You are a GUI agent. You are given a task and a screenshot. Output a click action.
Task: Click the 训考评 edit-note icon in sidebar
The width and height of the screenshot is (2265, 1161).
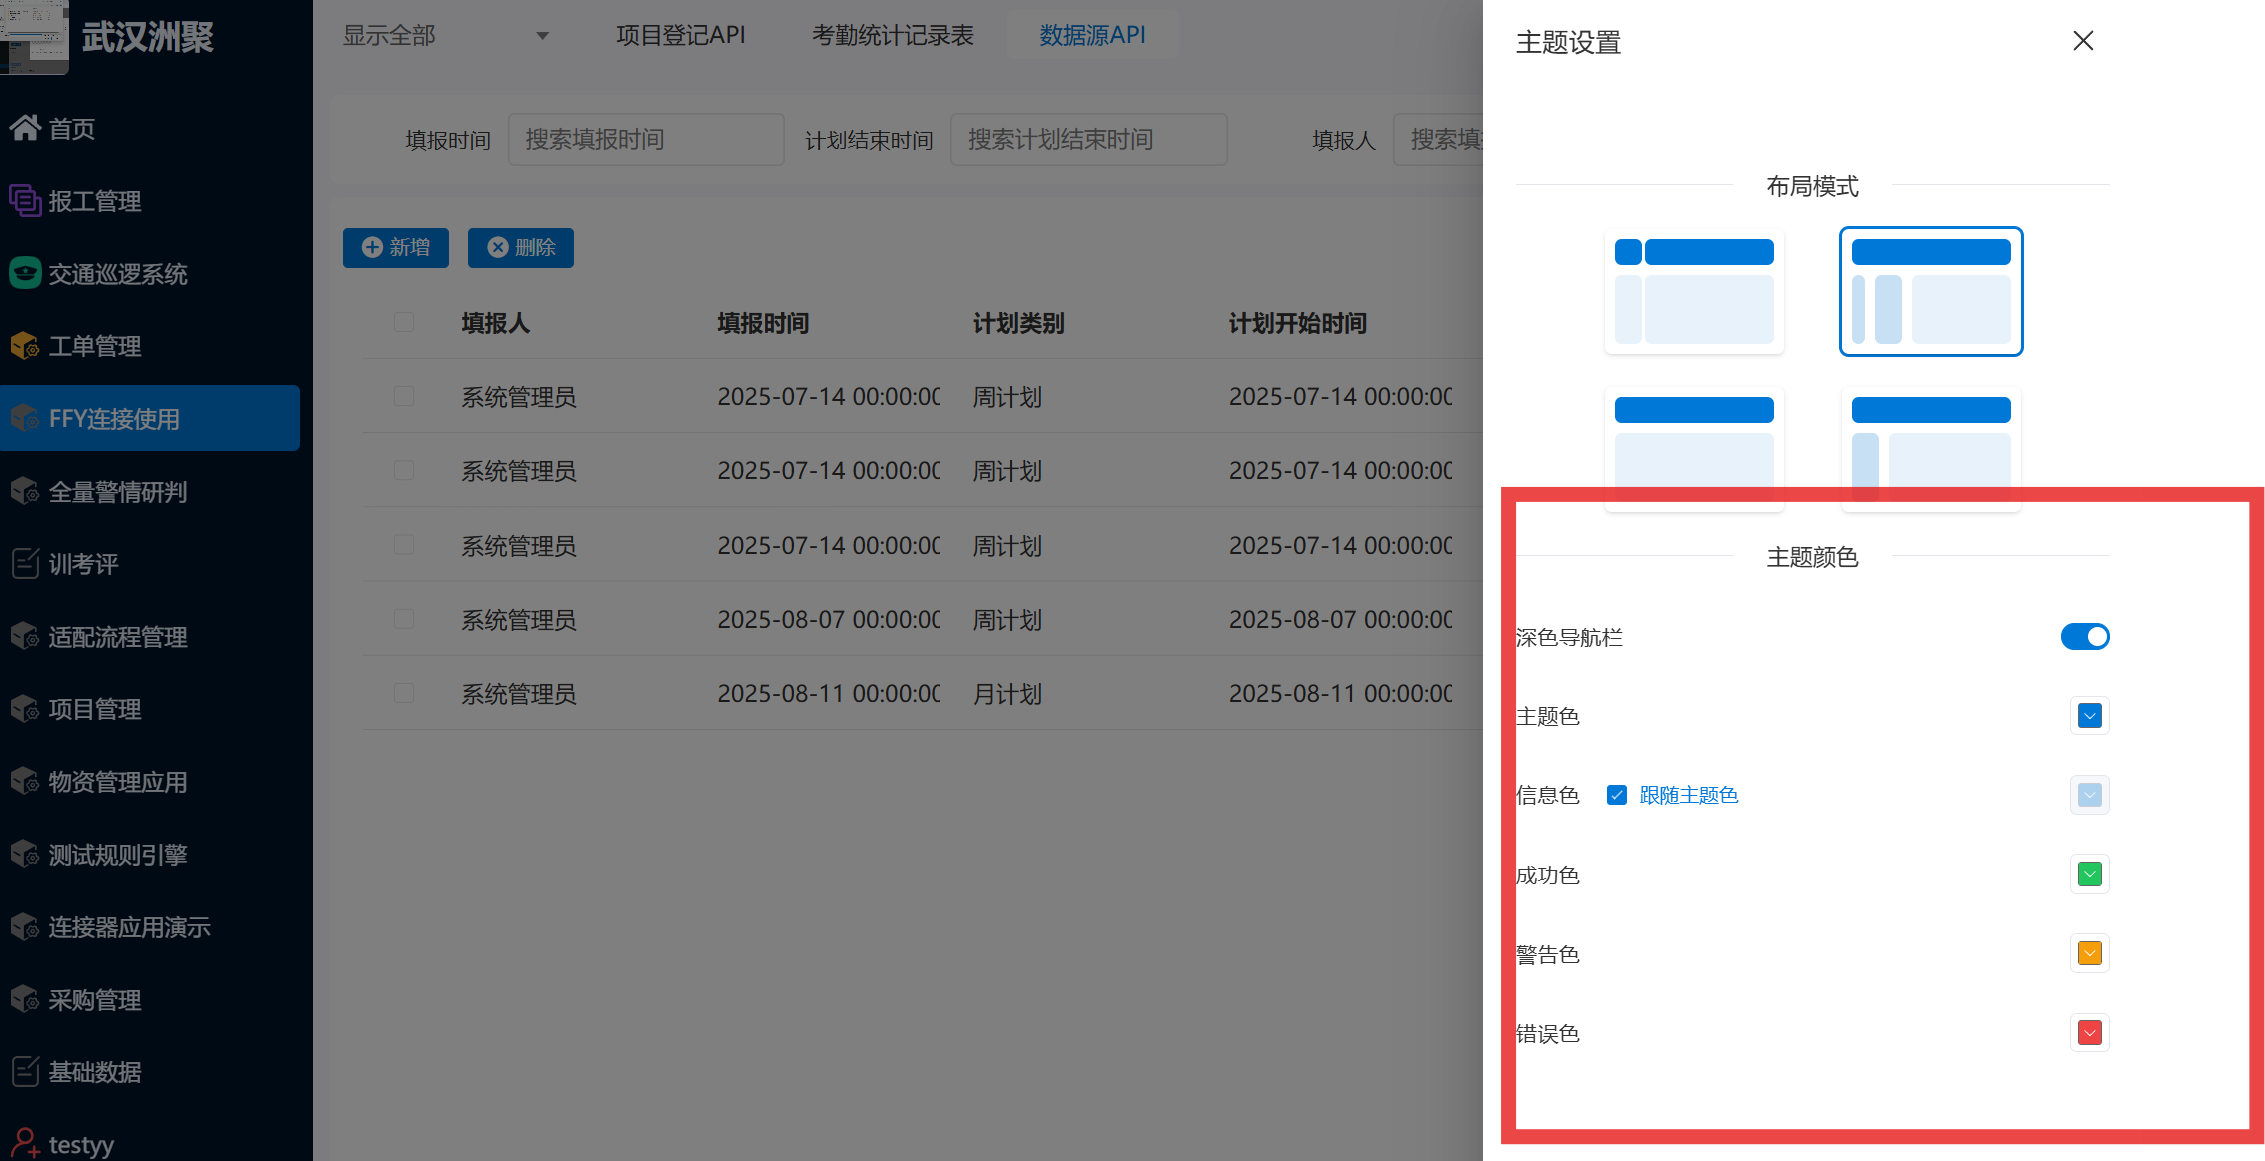tap(25, 564)
